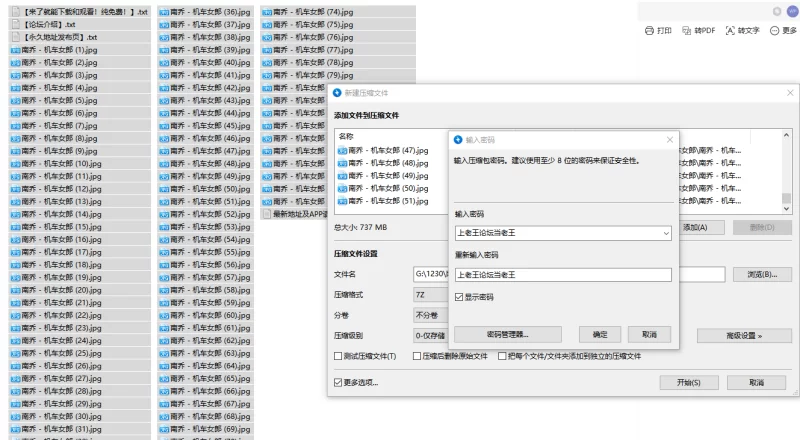This screenshot has width=800, height=440.
Task: Select file 南乔 - 机车女郎 (44).jpg in folder
Action: coord(205,113)
